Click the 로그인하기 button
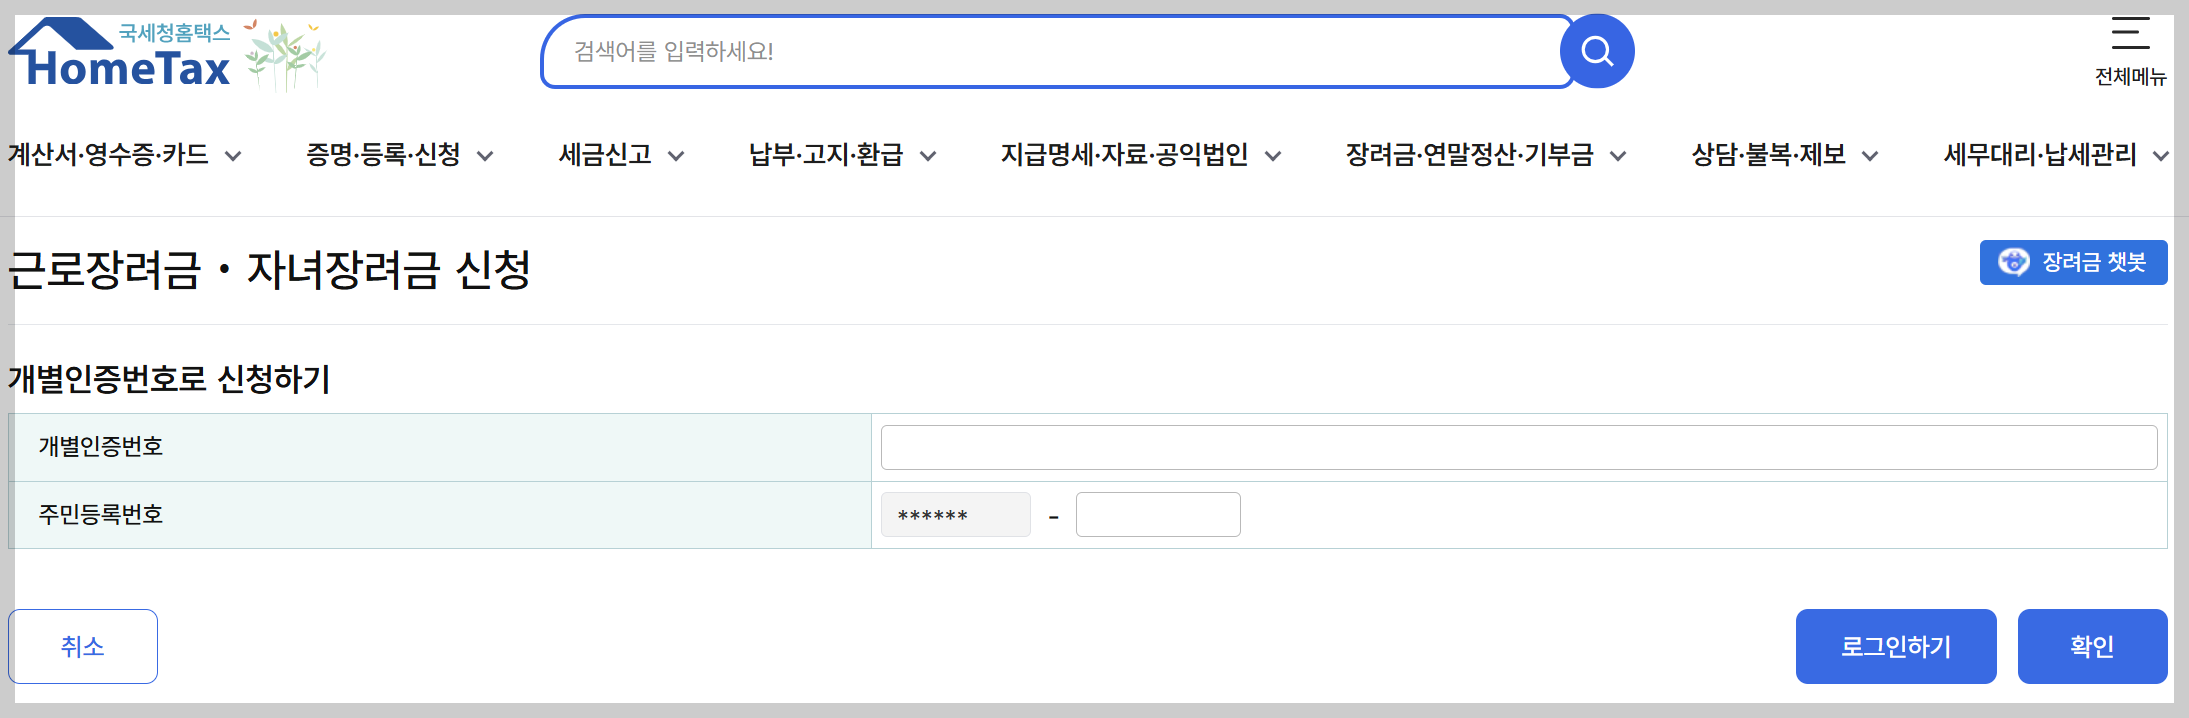Image resolution: width=2189 pixels, height=718 pixels. click(1896, 646)
